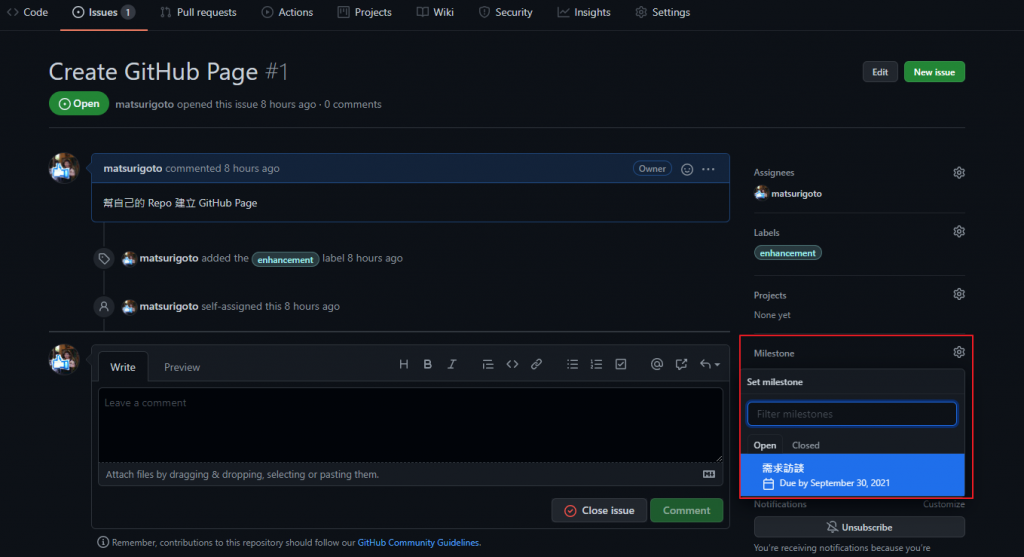1024x557 pixels.
Task: Insert heading via toolbar H icon
Action: (x=404, y=364)
